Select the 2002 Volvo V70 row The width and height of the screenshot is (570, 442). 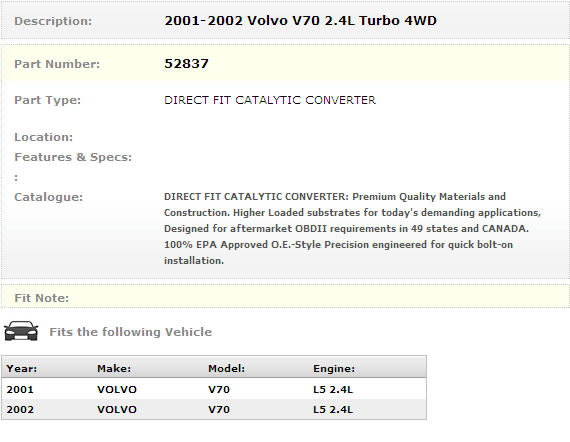pyautogui.click(x=214, y=409)
